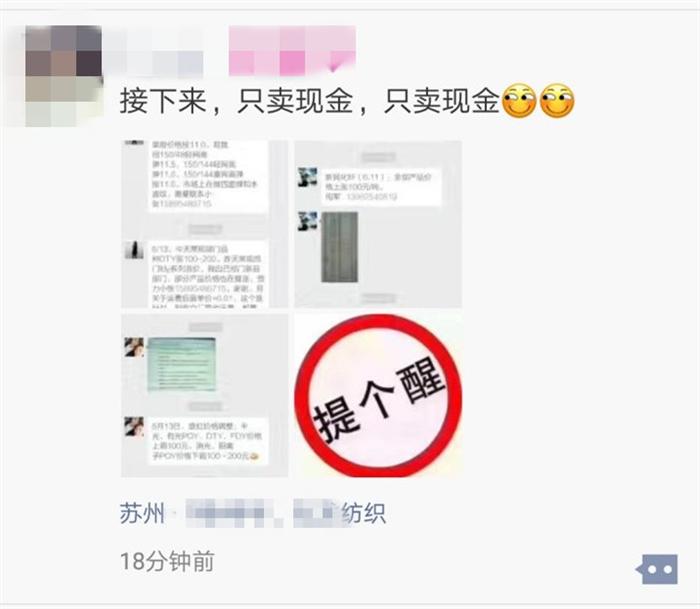
Task: Click the gray door picture inside the top-right thumbnail
Action: [x=340, y=247]
